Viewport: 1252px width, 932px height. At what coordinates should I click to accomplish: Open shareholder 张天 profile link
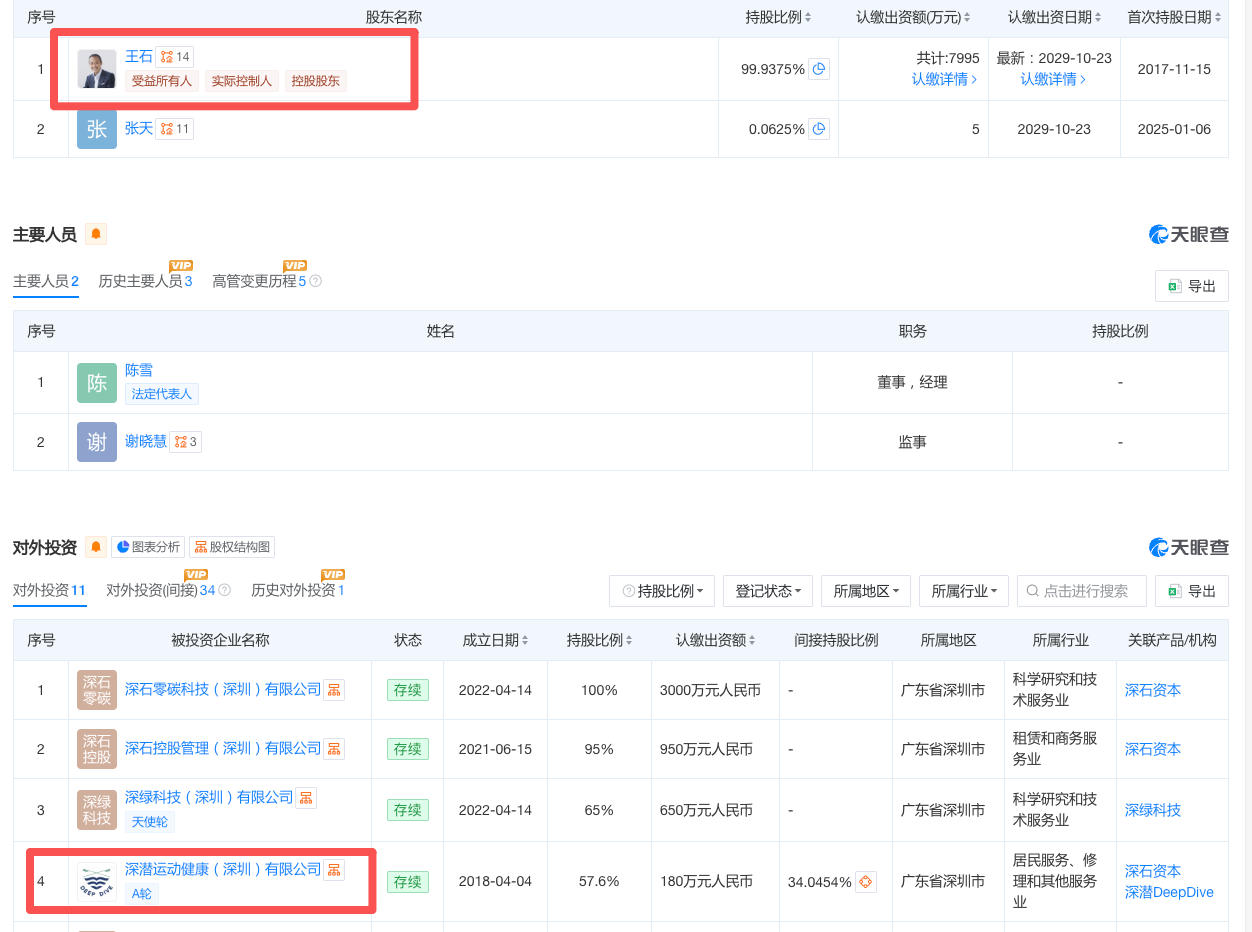click(x=139, y=128)
